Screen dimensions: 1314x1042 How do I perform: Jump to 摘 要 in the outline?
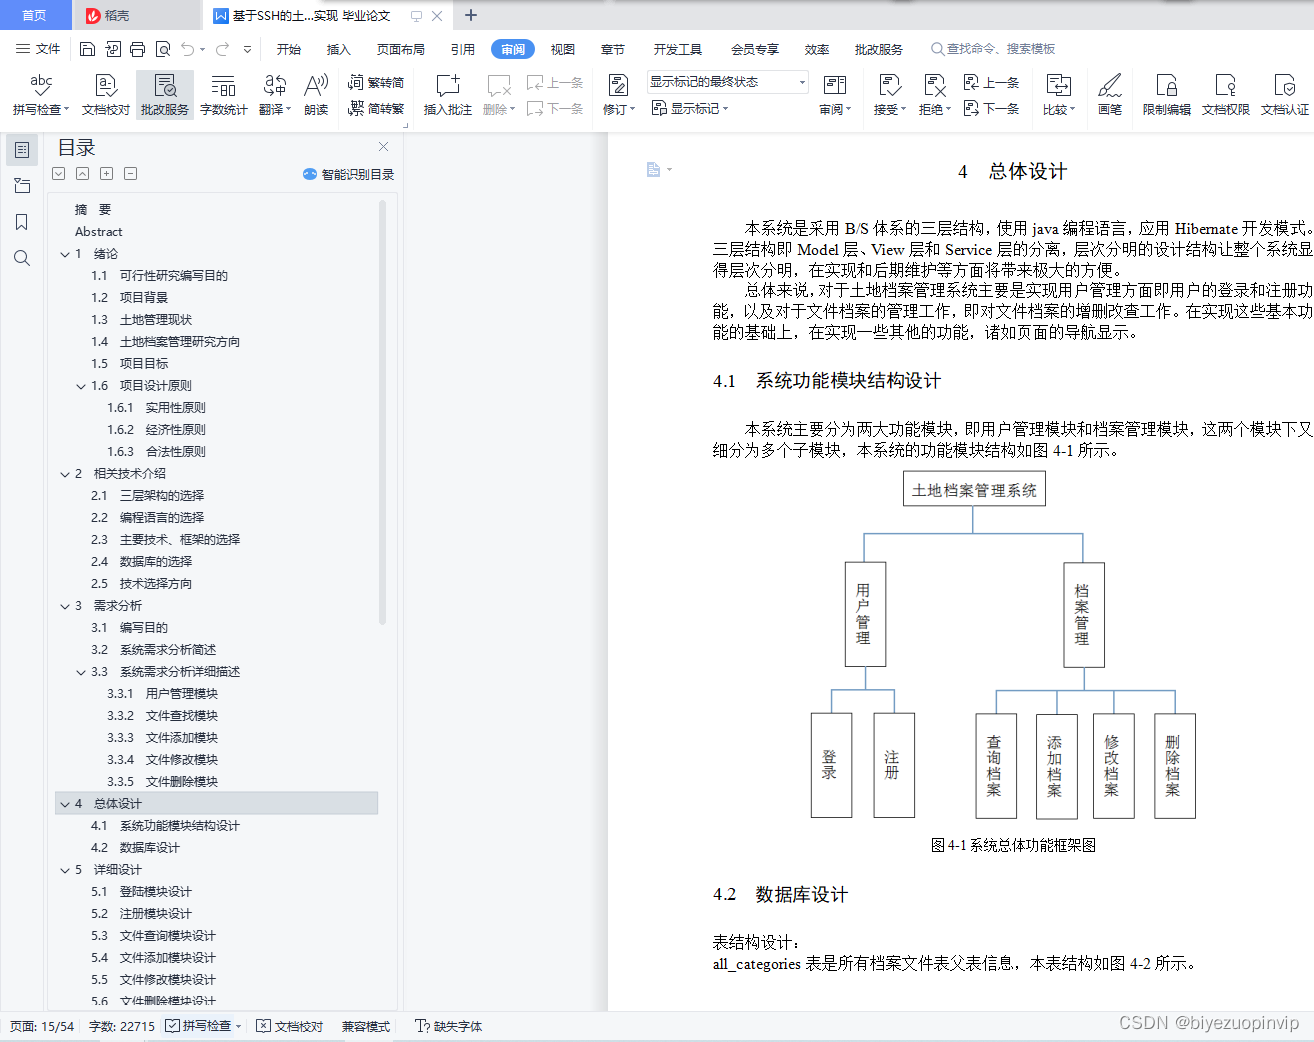(x=93, y=210)
